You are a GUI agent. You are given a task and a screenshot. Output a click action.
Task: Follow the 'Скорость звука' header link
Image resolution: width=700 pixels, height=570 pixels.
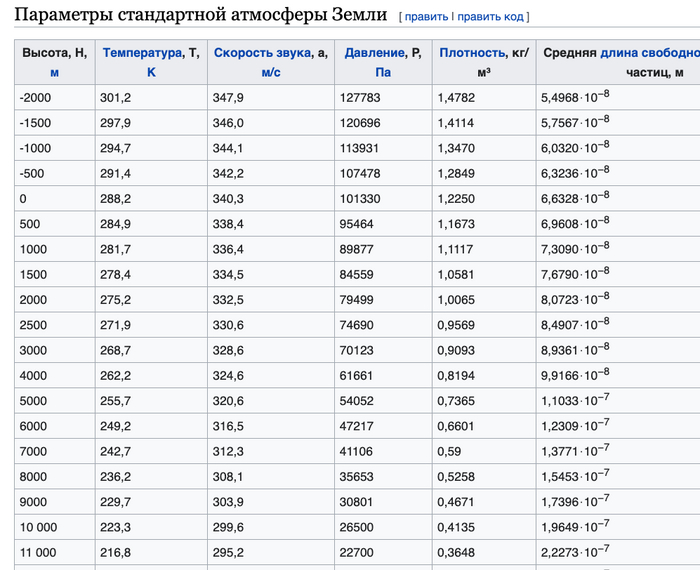262,53
